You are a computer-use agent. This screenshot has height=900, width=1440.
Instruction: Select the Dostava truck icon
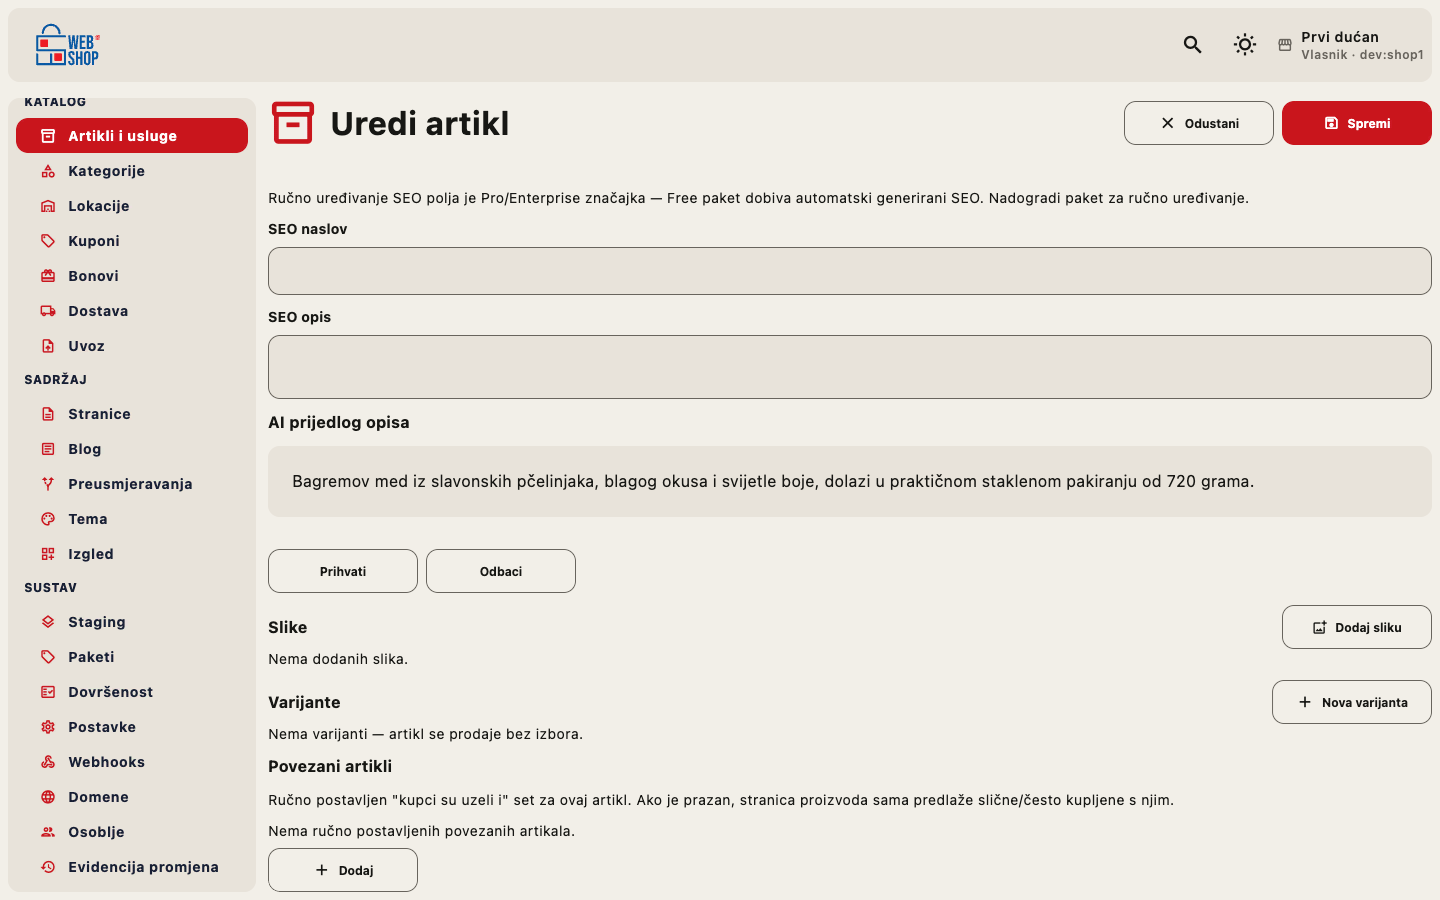tap(48, 311)
